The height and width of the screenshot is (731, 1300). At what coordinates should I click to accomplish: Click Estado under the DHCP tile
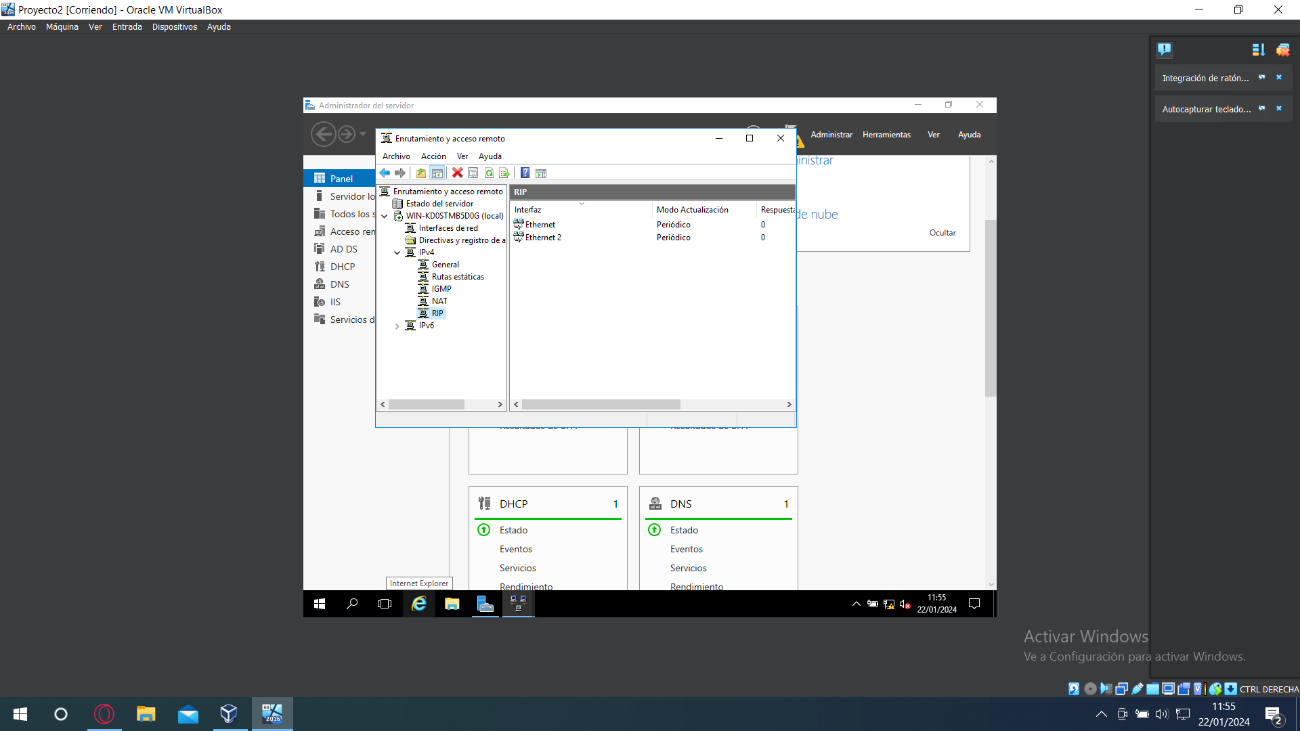pos(514,530)
